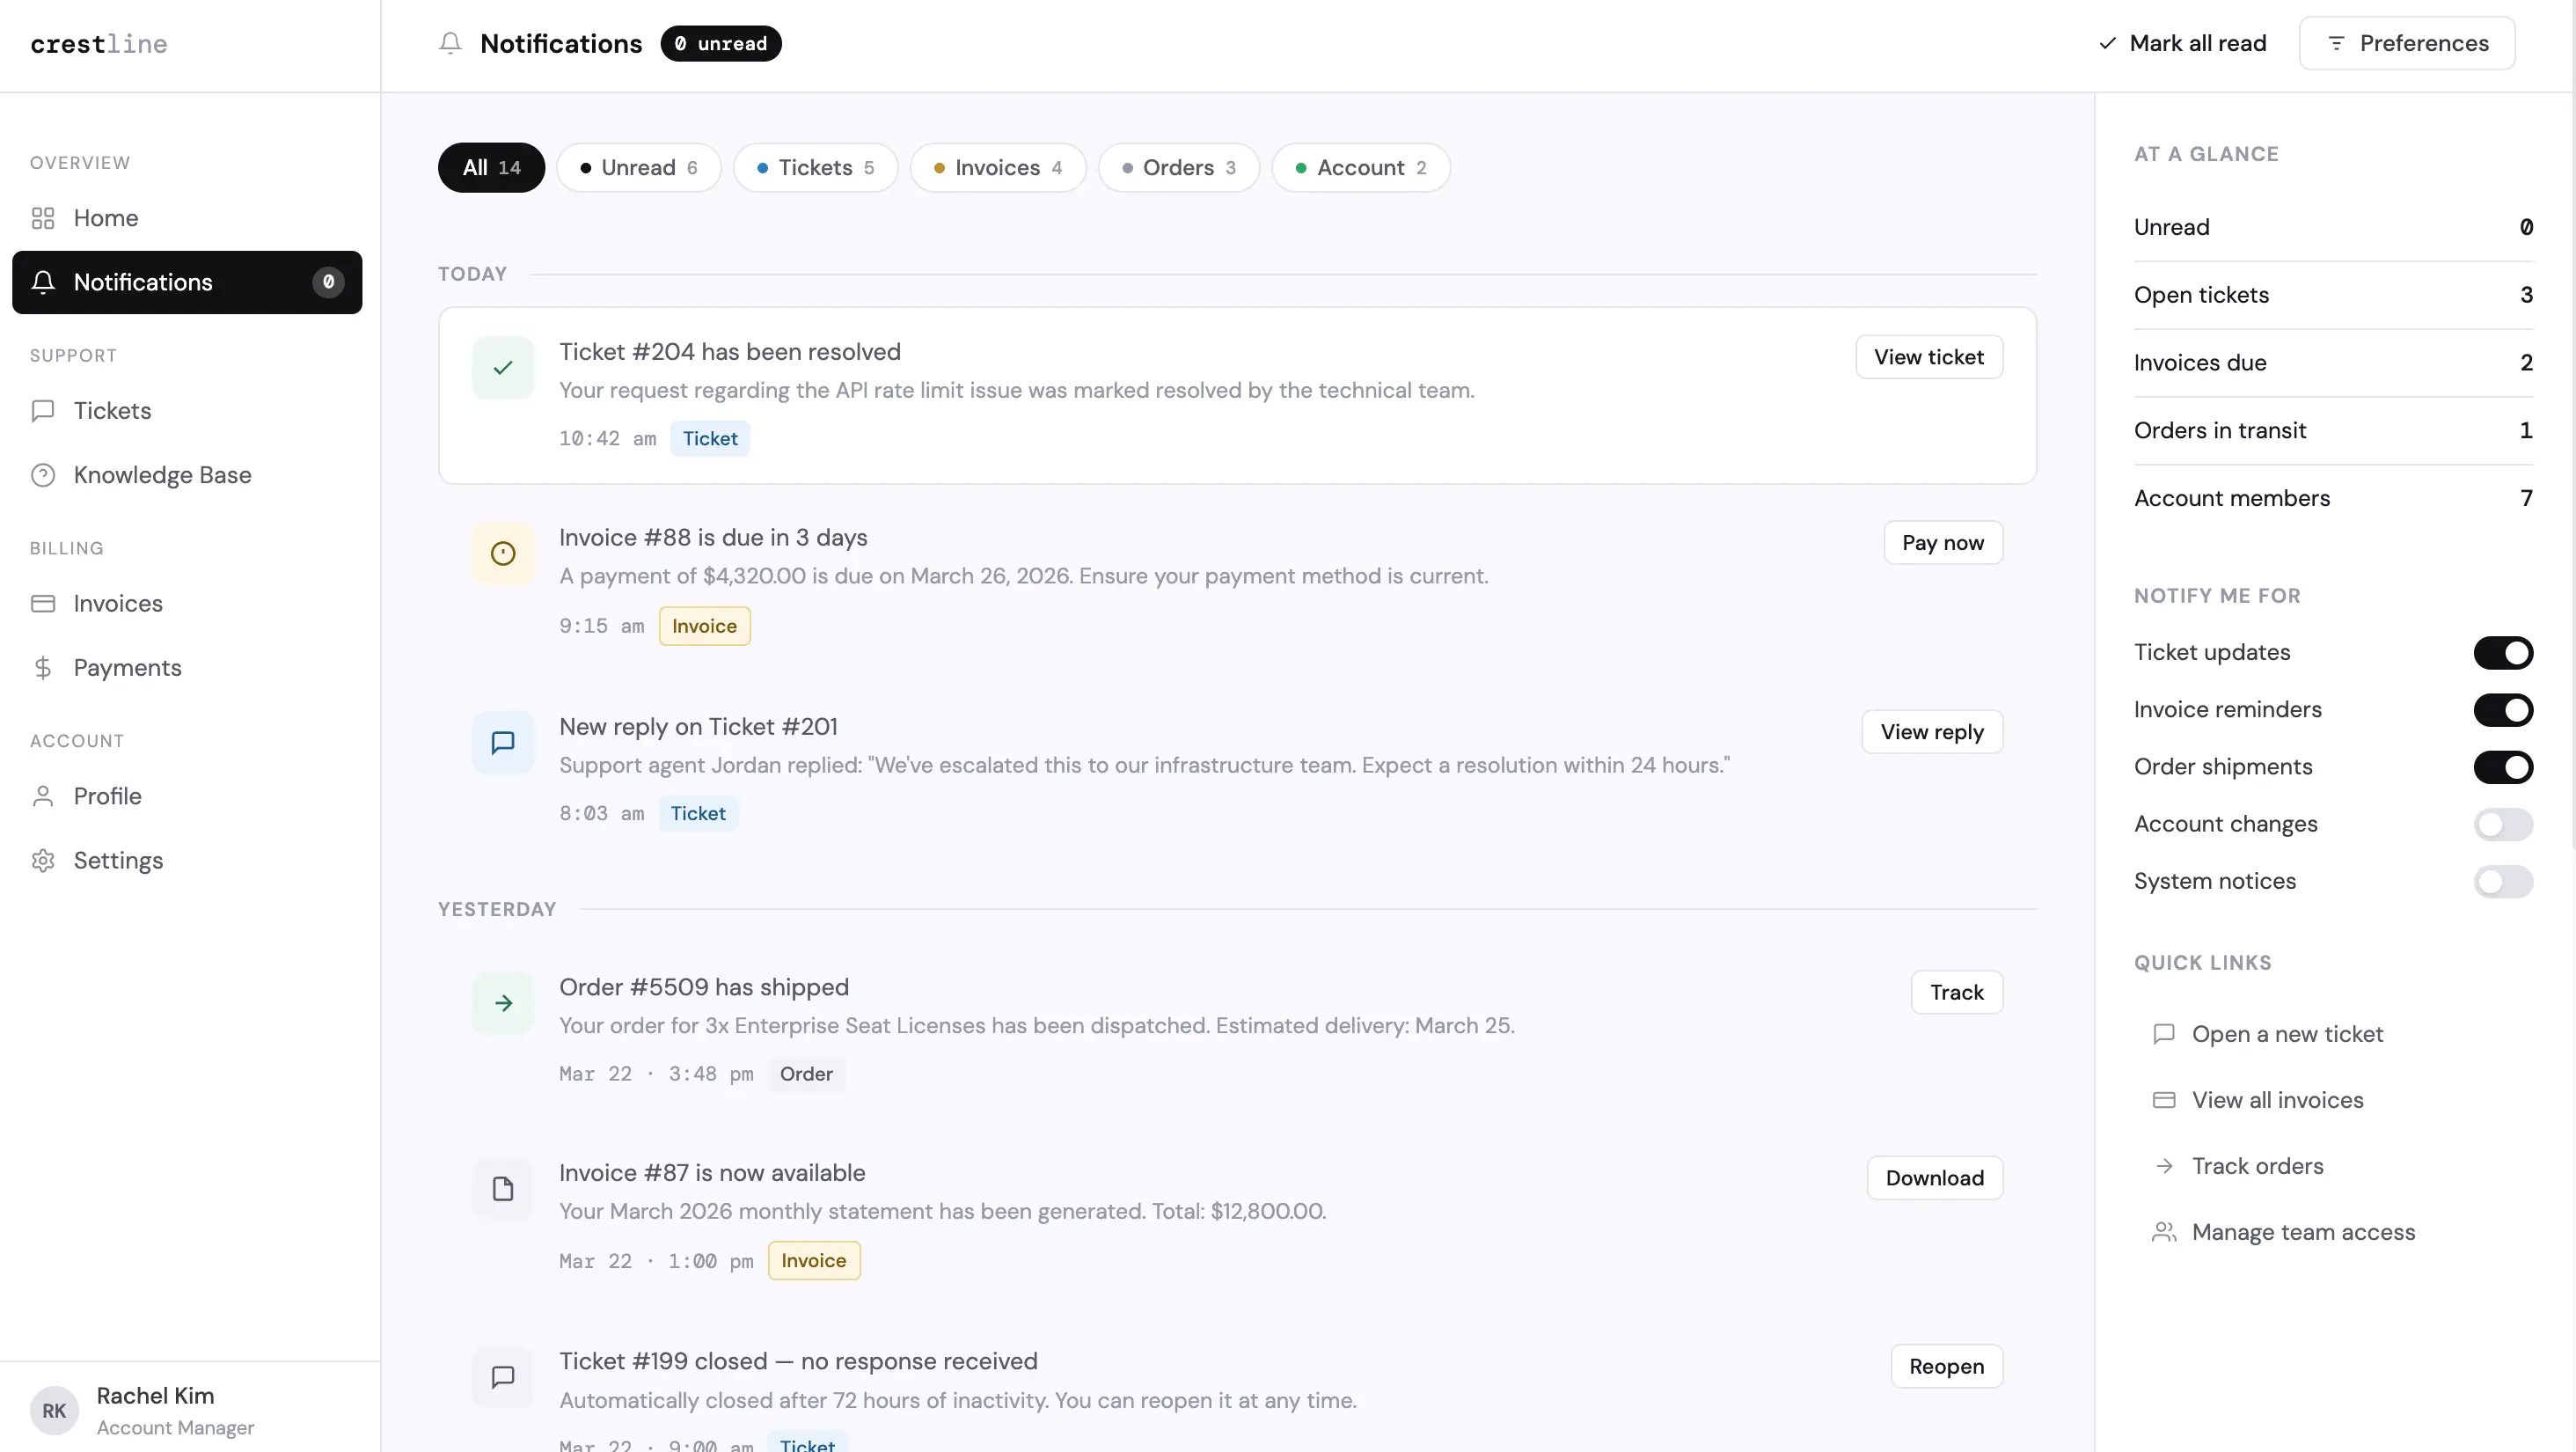Viewport: 2576px width, 1452px height.
Task: Open the Preferences button
Action: (x=2407, y=43)
